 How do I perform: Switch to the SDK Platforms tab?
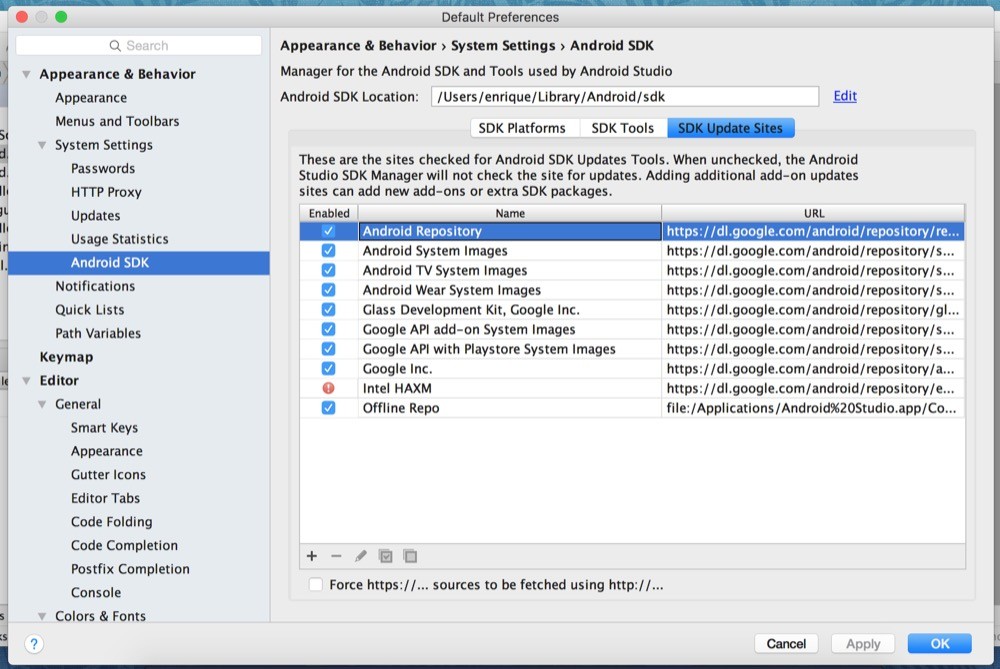(523, 127)
